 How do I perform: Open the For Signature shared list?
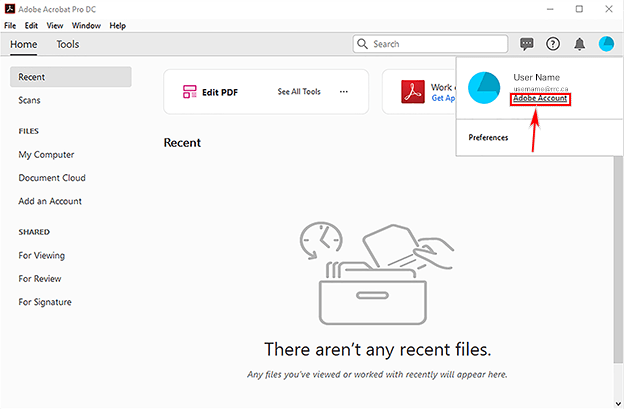[x=45, y=302]
